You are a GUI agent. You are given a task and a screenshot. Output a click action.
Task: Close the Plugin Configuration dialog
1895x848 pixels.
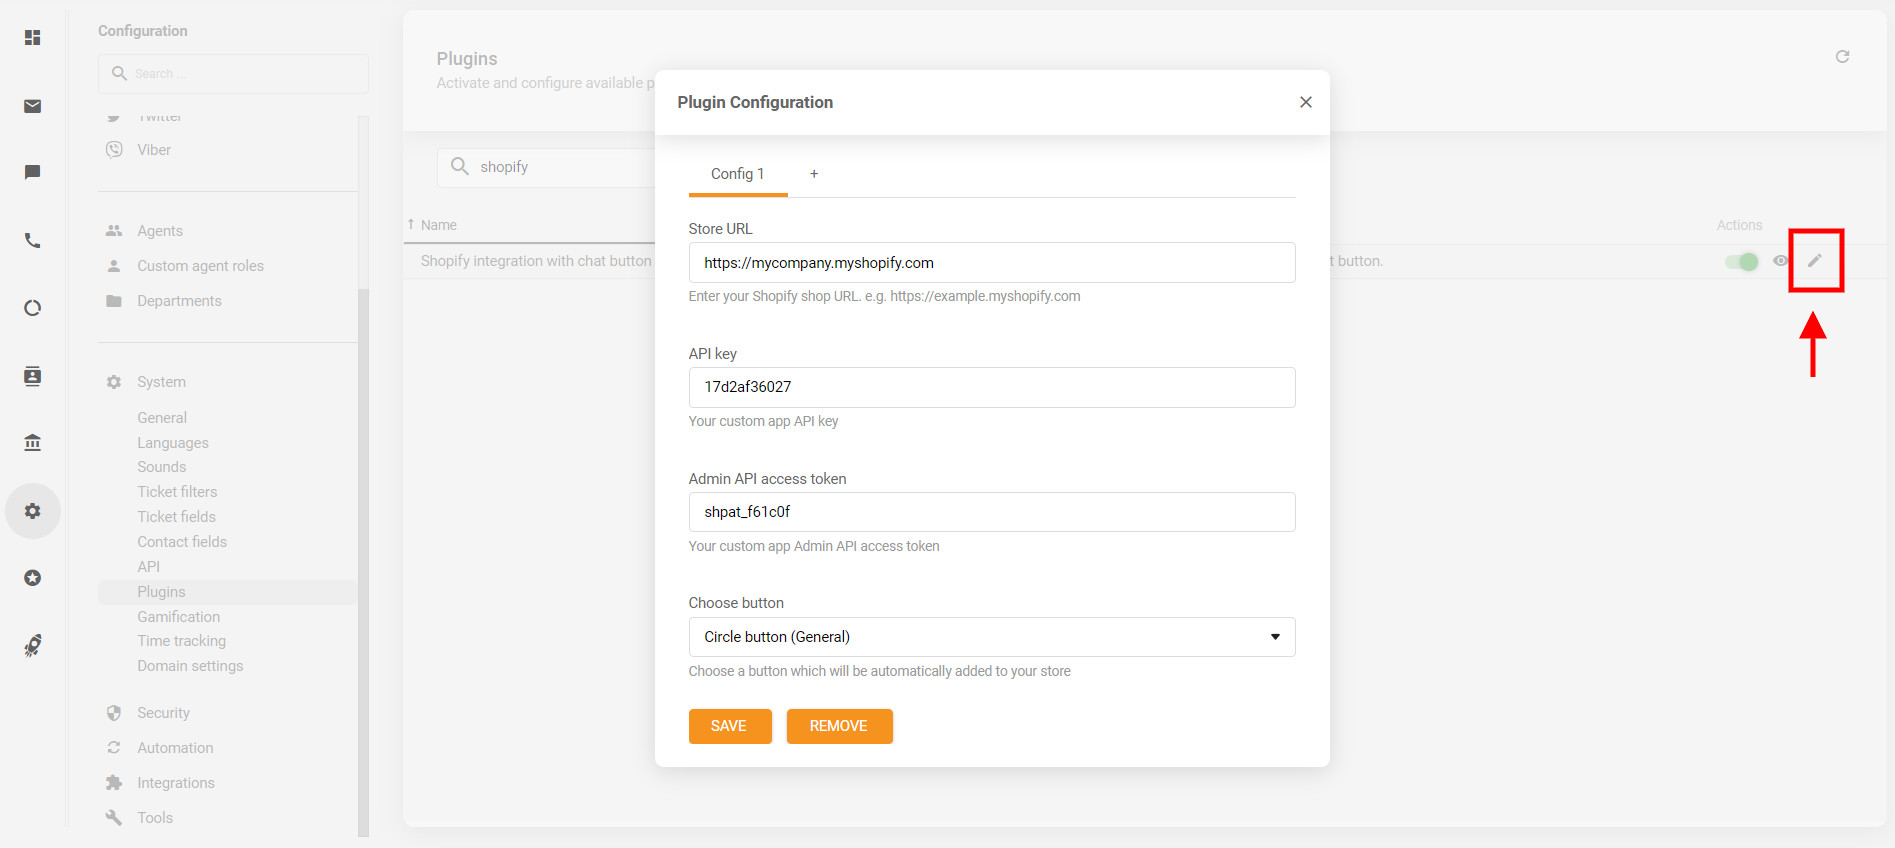1305,102
